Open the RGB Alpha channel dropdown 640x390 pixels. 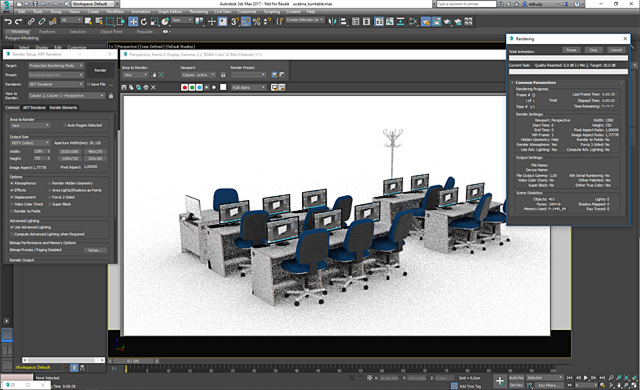coord(249,87)
